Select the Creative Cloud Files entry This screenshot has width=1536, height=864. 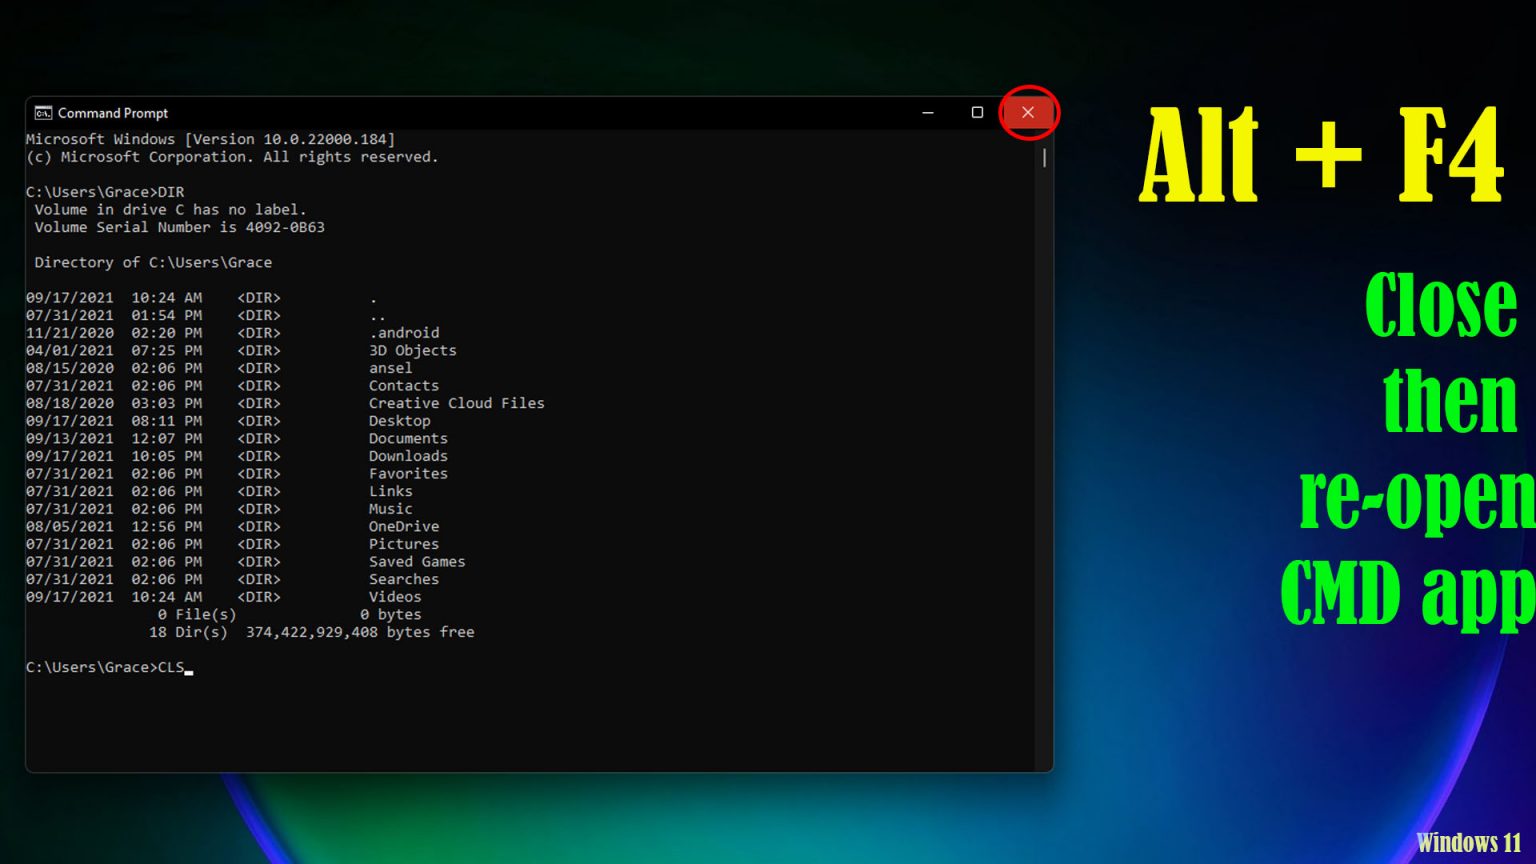(x=457, y=403)
